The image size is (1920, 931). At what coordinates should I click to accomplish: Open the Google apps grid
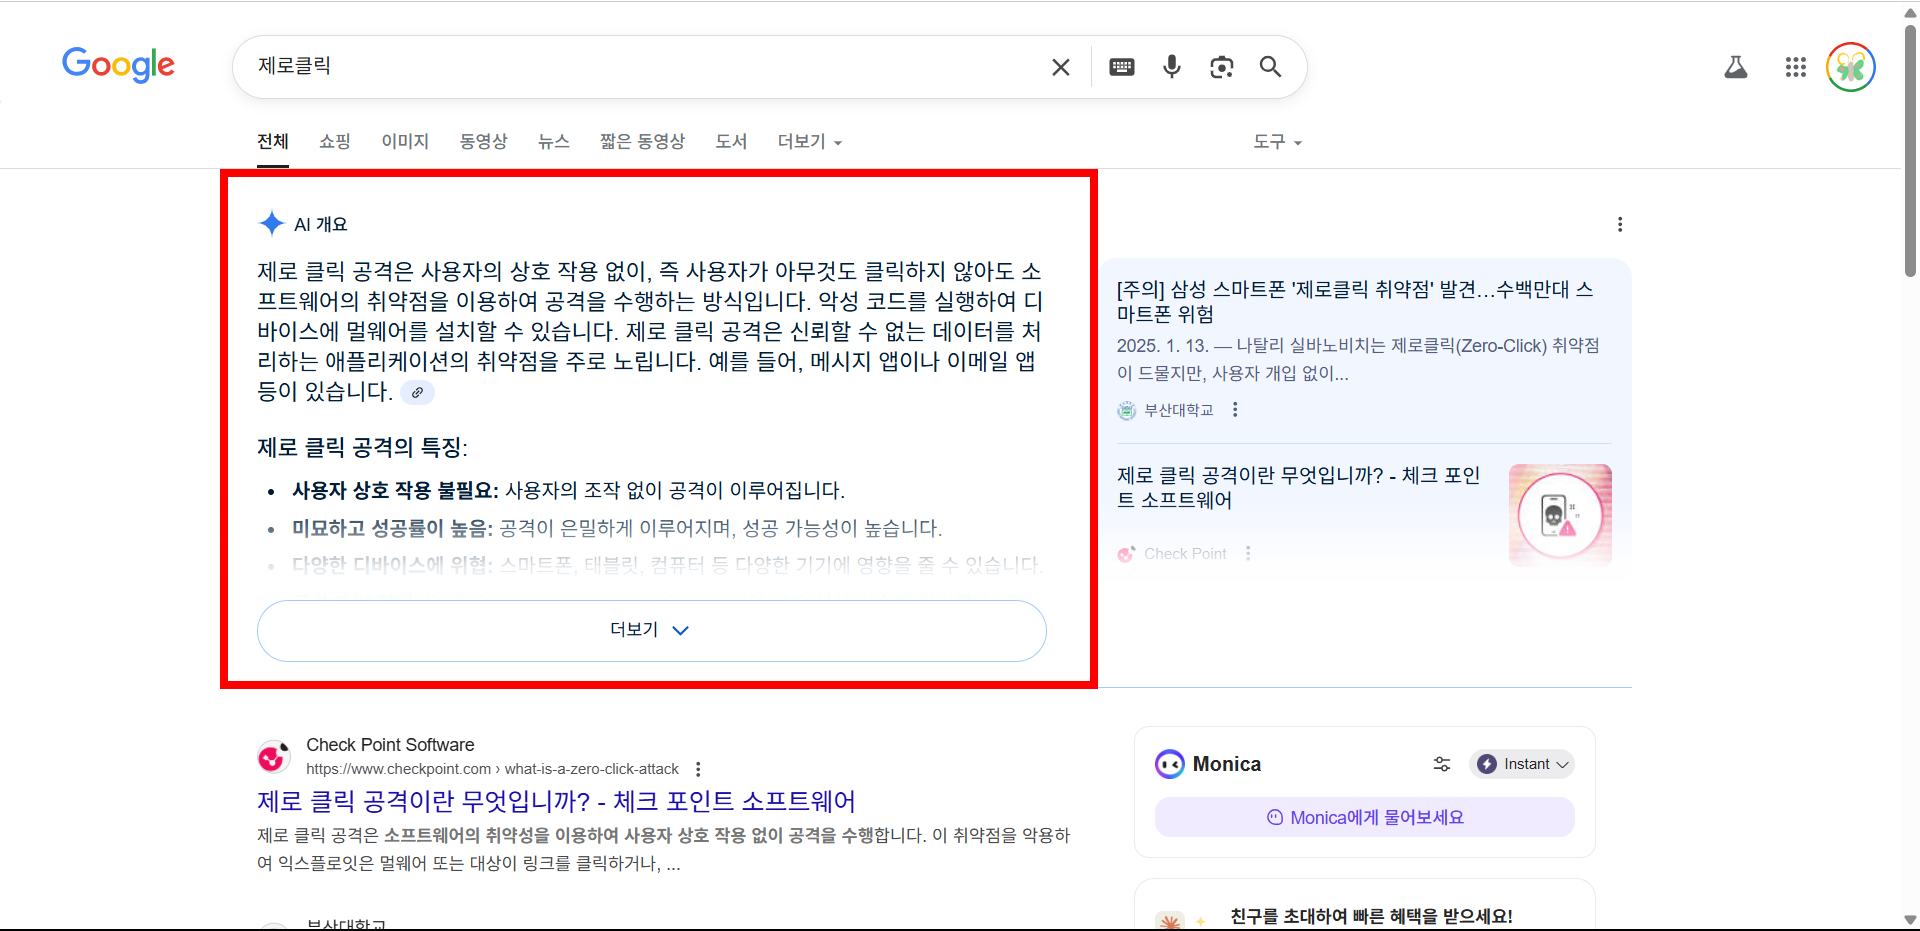click(1796, 67)
